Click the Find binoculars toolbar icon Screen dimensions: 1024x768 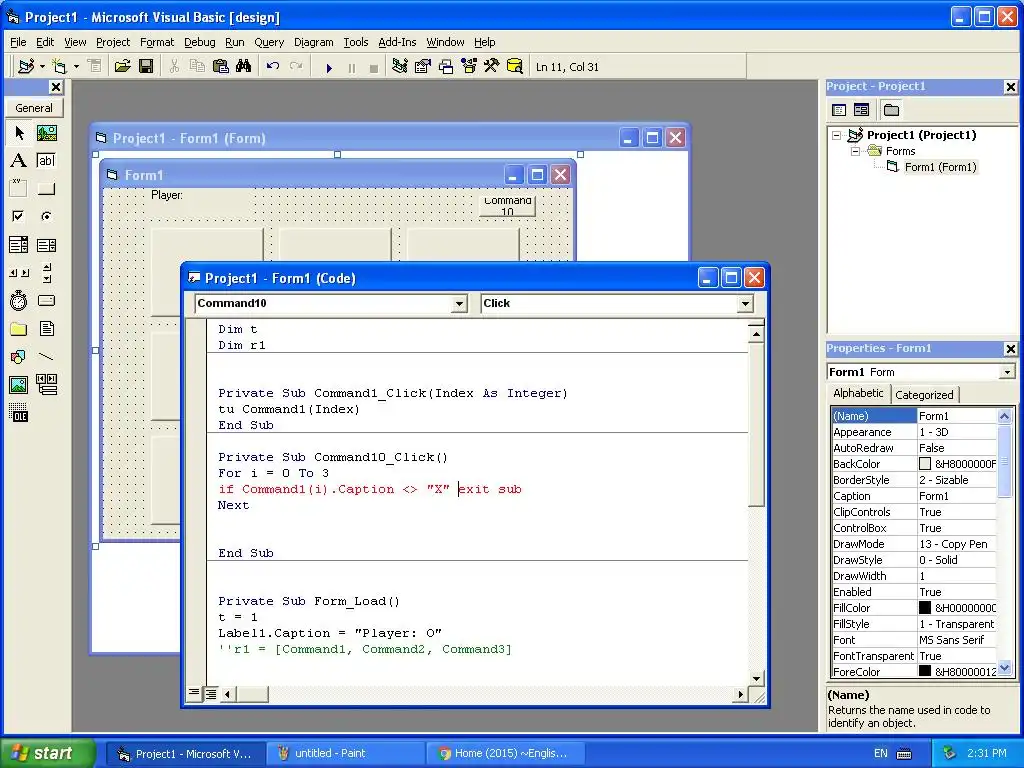click(x=244, y=67)
